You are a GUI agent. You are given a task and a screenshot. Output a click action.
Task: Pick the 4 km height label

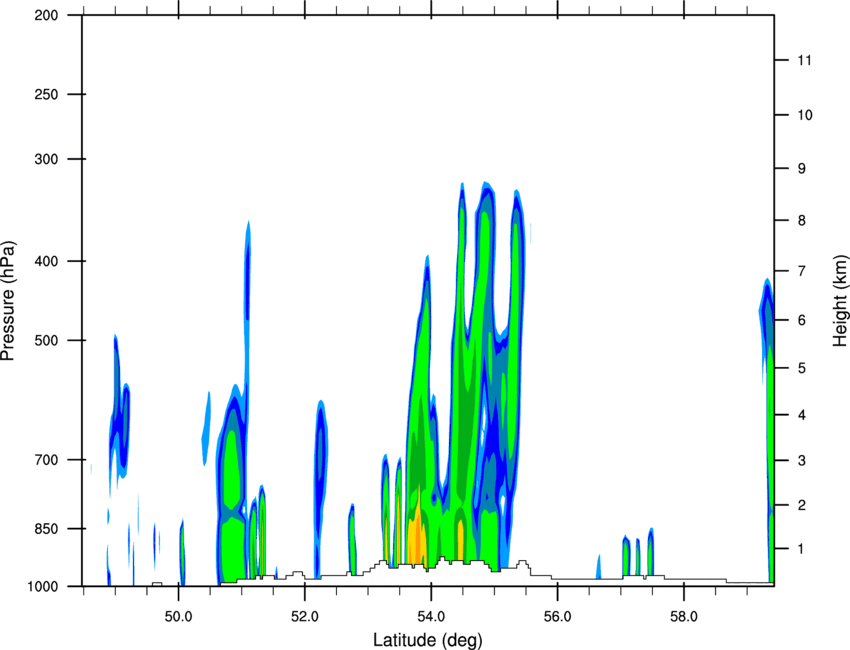(x=802, y=415)
